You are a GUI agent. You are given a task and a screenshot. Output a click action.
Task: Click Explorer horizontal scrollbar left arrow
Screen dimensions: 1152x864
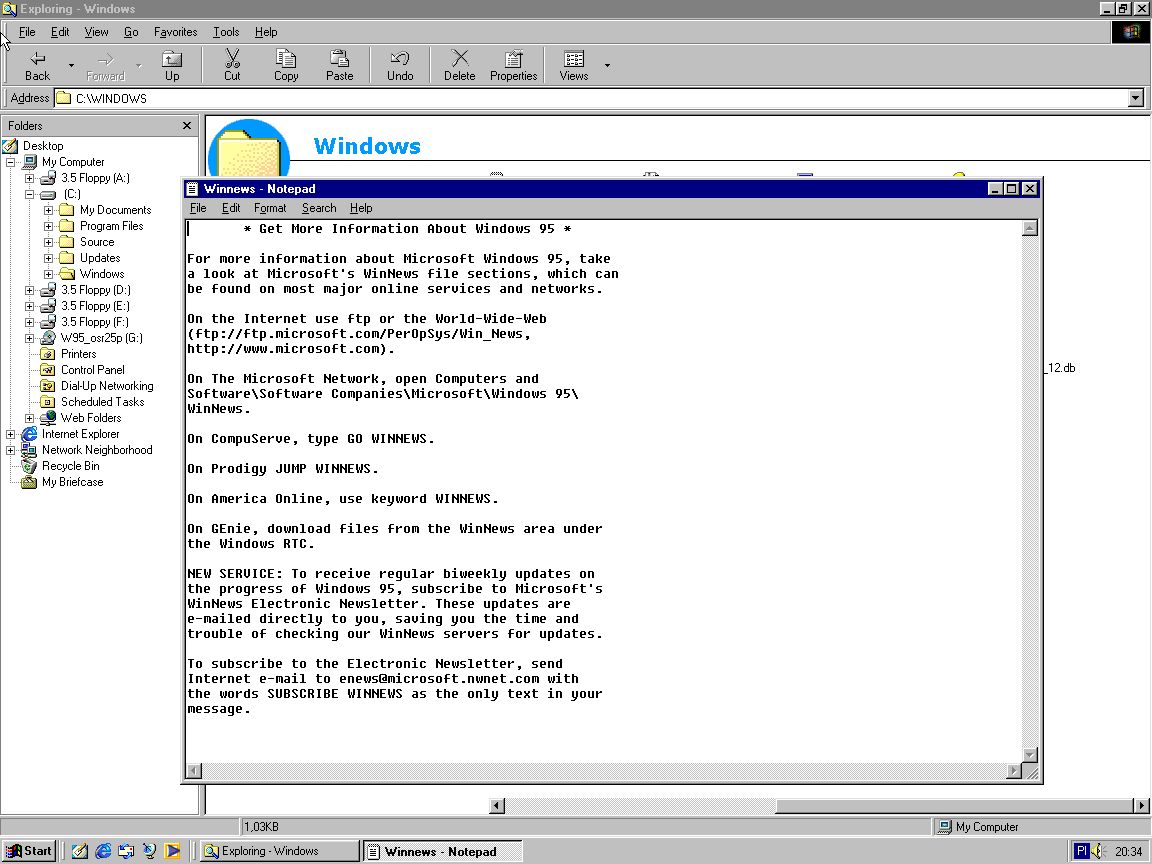(x=497, y=806)
